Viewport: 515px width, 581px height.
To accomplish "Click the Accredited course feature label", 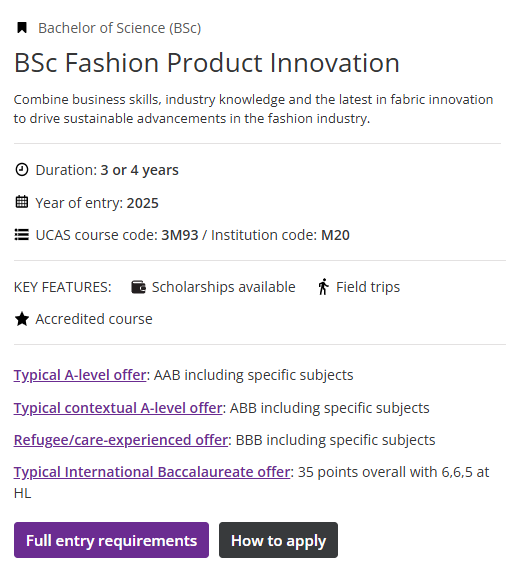I will pyautogui.click(x=94, y=319).
